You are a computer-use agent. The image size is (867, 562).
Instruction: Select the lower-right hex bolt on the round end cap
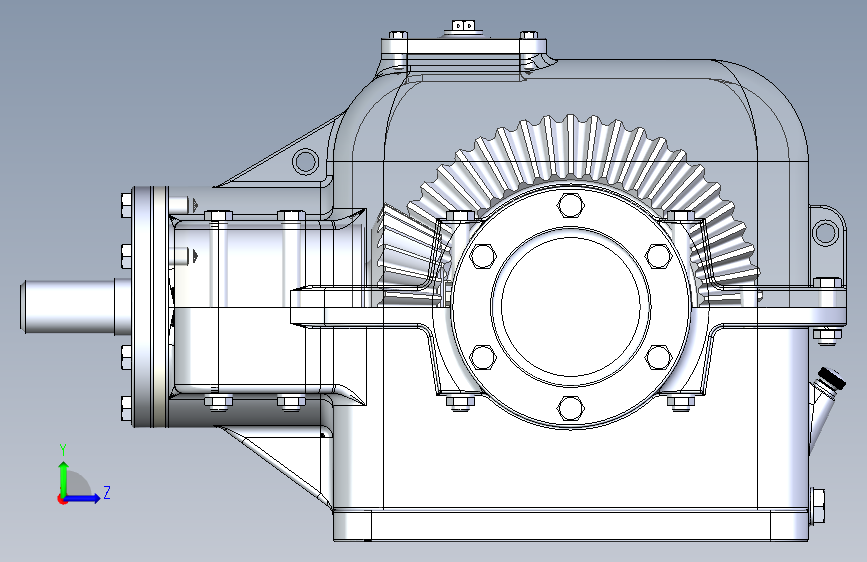pyautogui.click(x=659, y=357)
